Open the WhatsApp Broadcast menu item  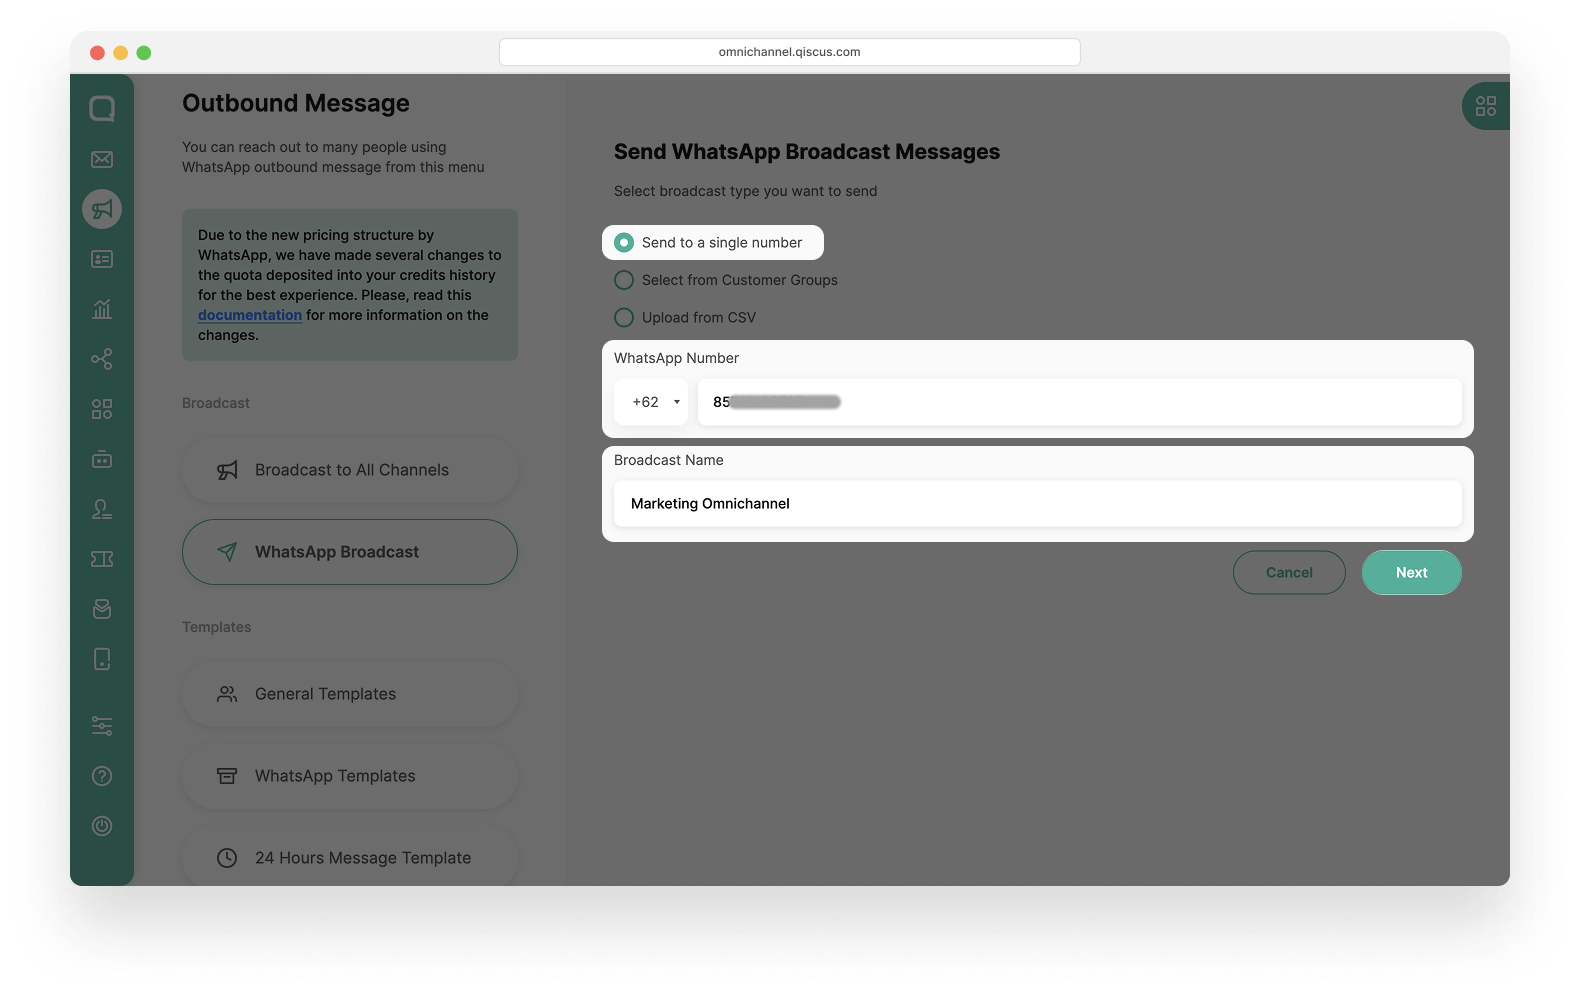click(x=350, y=552)
